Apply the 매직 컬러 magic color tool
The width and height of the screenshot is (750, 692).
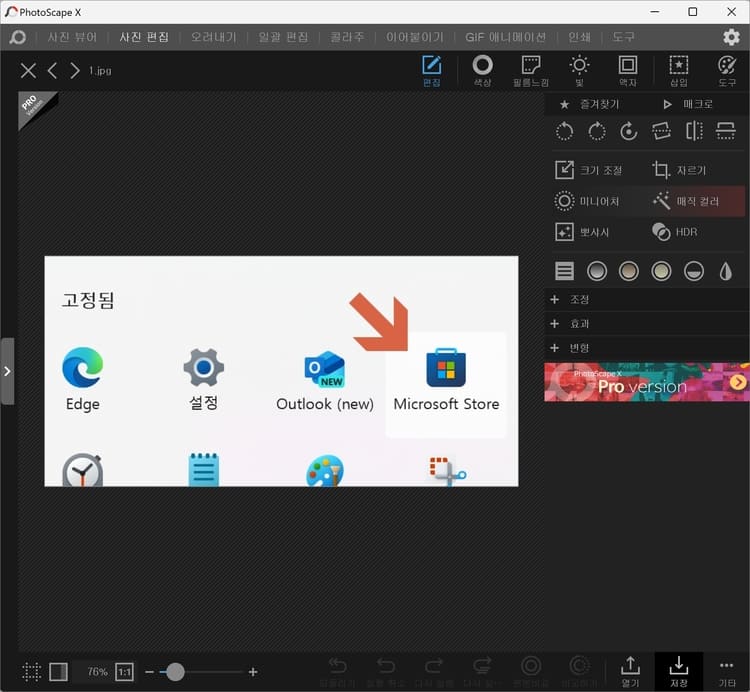(x=686, y=201)
